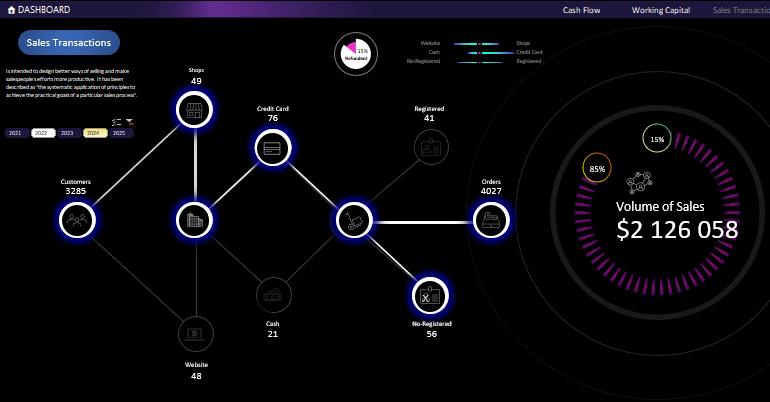Click the Shops storefront node icon
This screenshot has height=402, width=770.
(x=195, y=109)
